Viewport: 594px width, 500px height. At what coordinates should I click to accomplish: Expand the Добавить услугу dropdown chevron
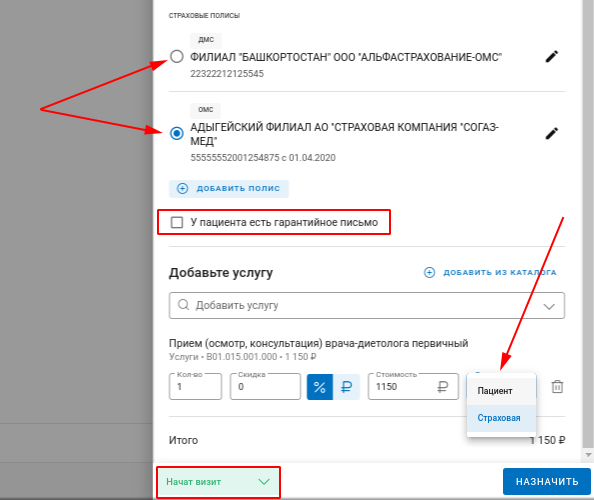point(549,306)
